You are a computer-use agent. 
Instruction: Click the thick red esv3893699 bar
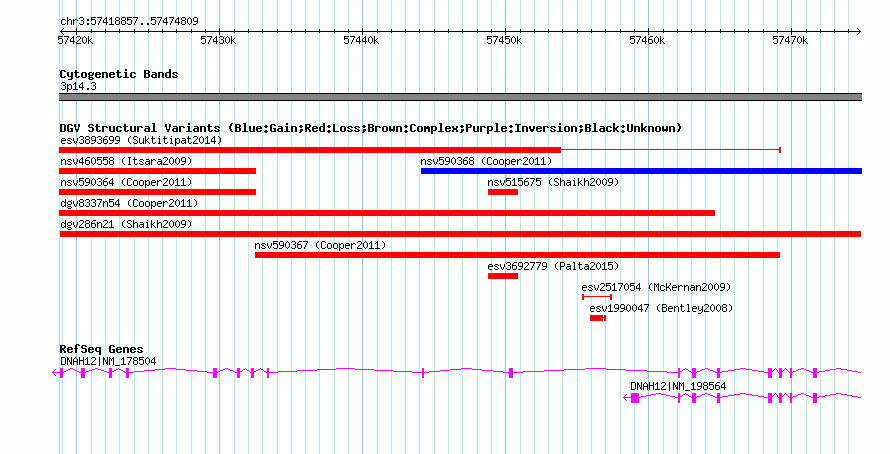[310, 150]
